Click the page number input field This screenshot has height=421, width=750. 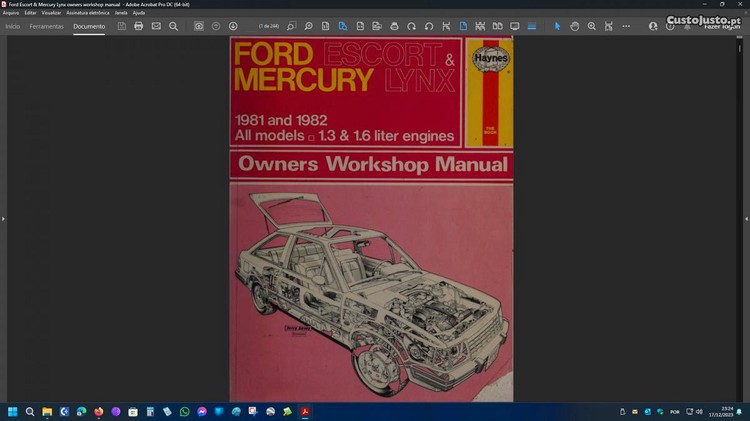click(x=267, y=26)
